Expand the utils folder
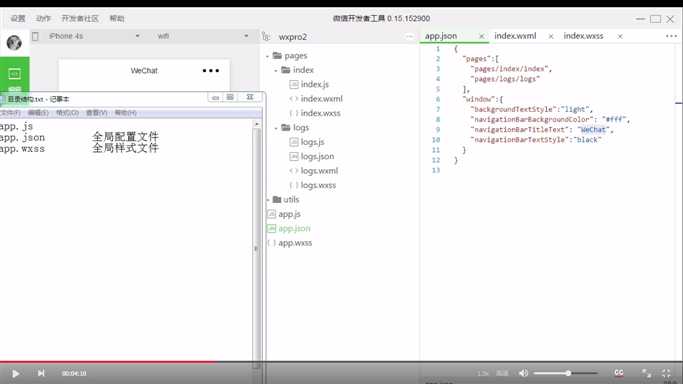Viewport: 683px width, 384px height. [268, 200]
